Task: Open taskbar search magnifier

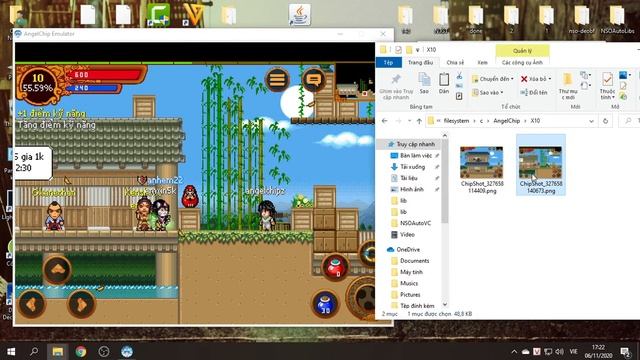Action: 34,351
